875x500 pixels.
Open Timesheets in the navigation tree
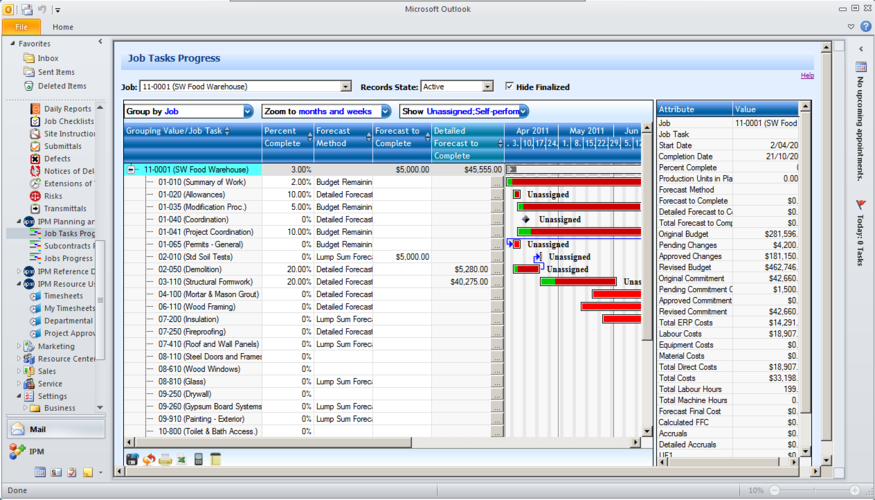(x=63, y=296)
